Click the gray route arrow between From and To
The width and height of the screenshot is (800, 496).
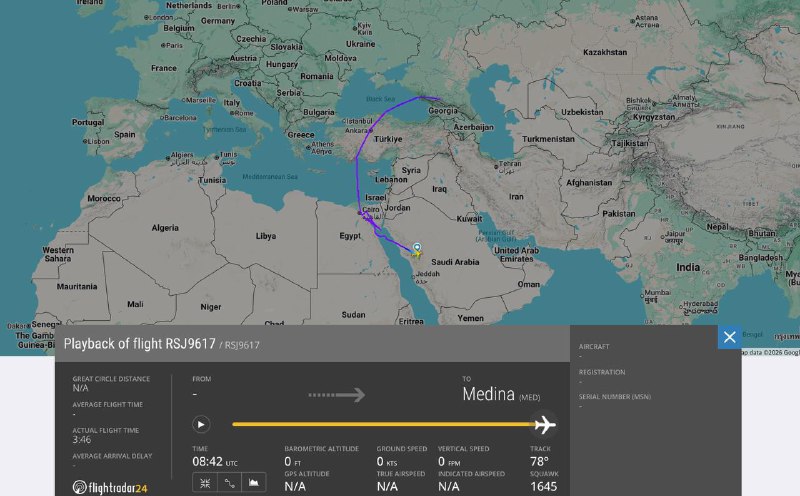[x=336, y=395]
